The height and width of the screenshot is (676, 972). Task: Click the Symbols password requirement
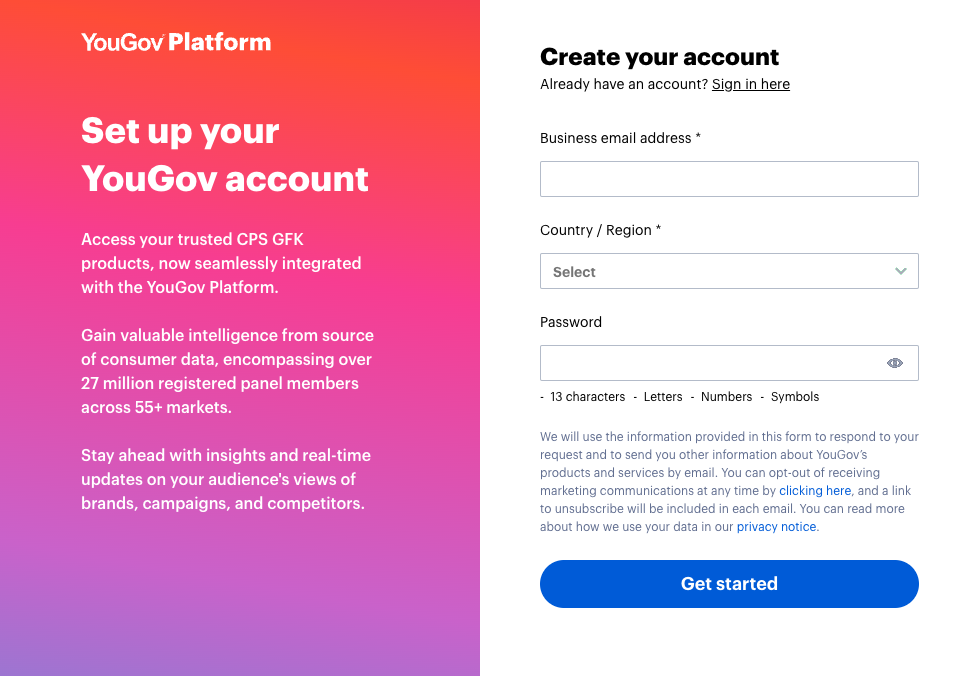(795, 396)
